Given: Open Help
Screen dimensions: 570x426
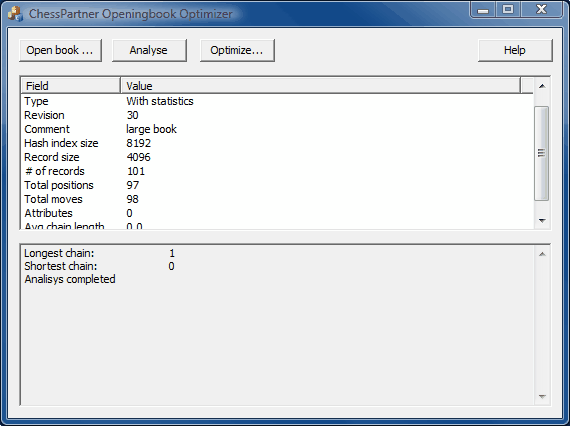Looking at the screenshot, I should (515, 50).
